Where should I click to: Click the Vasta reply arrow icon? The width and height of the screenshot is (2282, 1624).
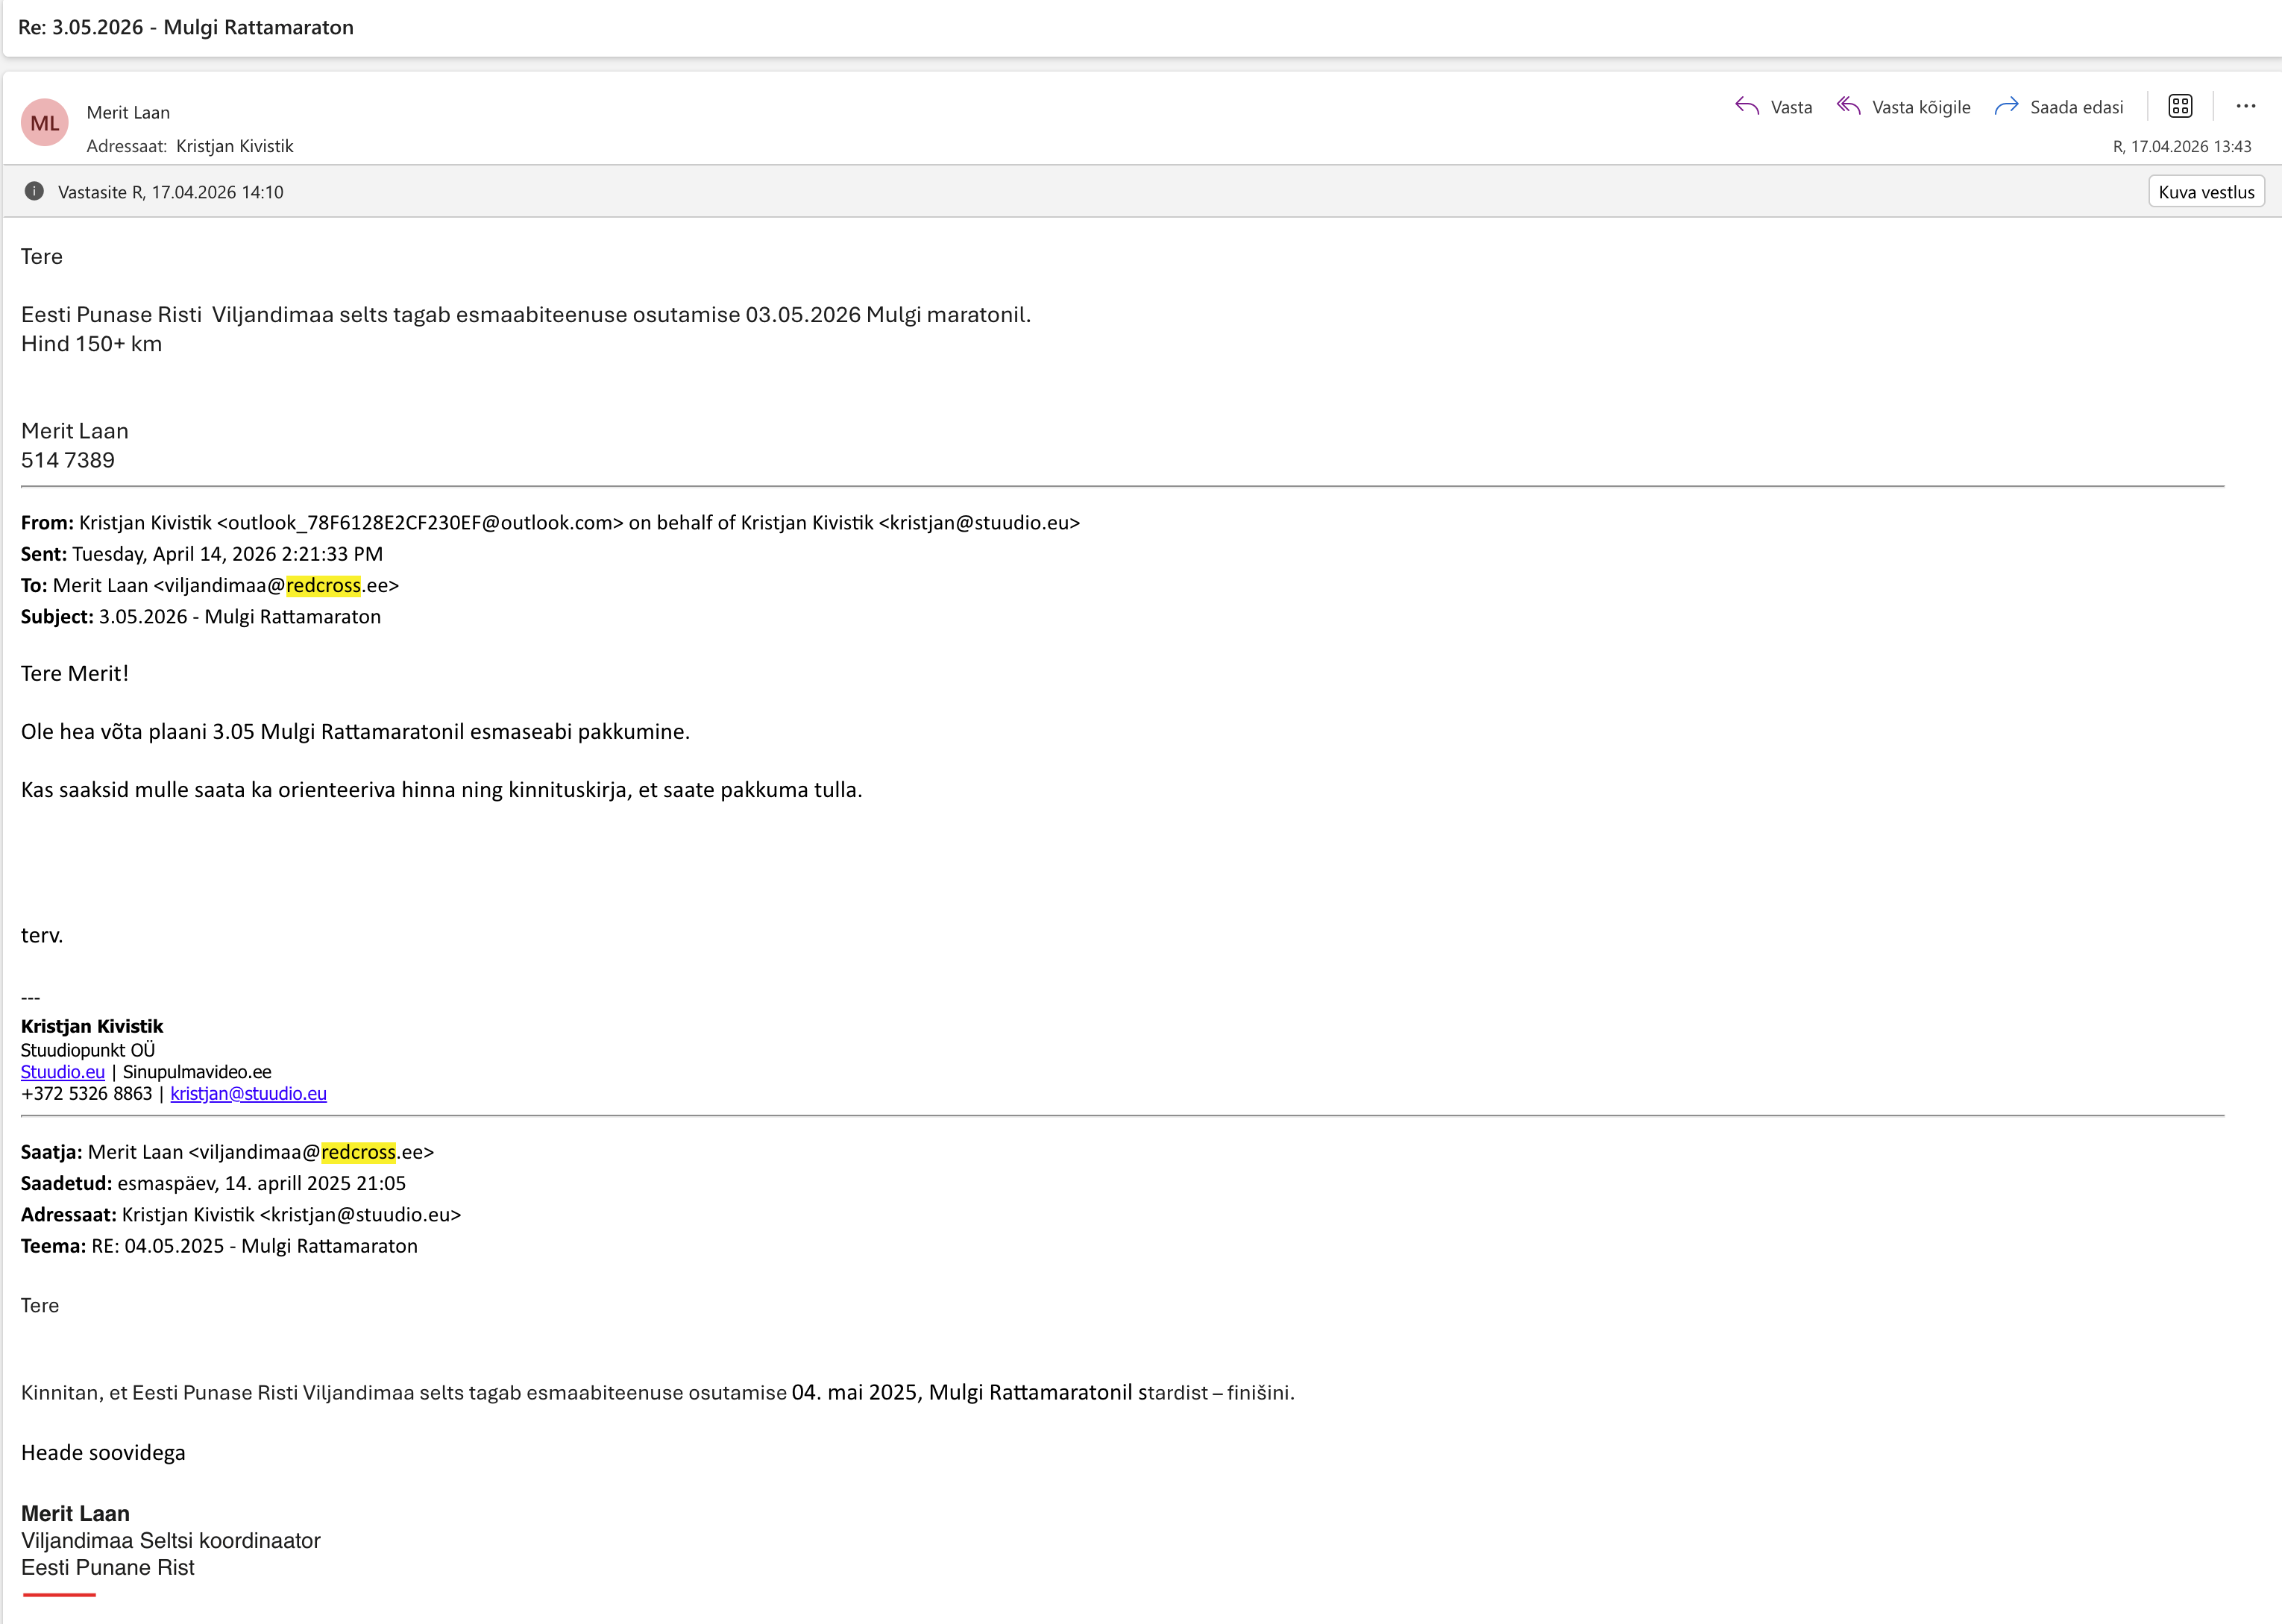point(1746,106)
